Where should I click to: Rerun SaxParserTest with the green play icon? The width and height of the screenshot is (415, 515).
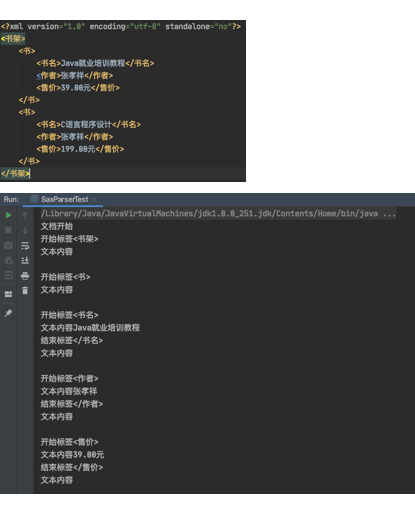coord(8,216)
